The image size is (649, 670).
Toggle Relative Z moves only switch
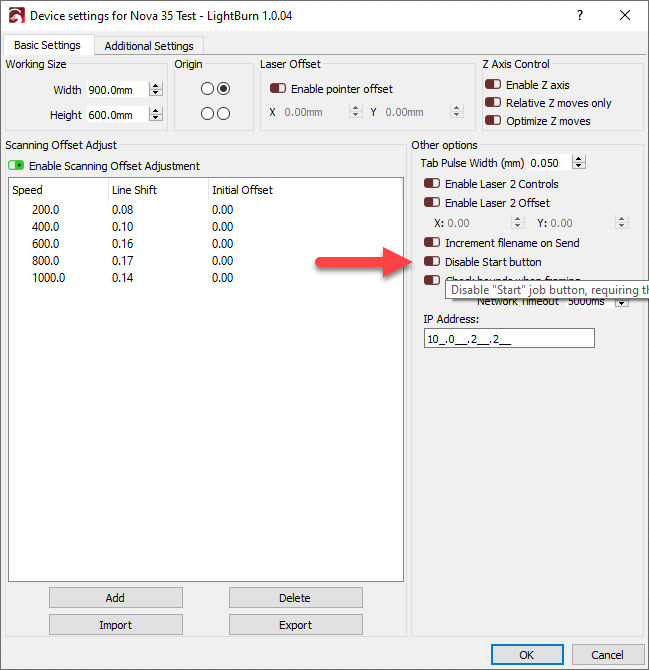(493, 103)
